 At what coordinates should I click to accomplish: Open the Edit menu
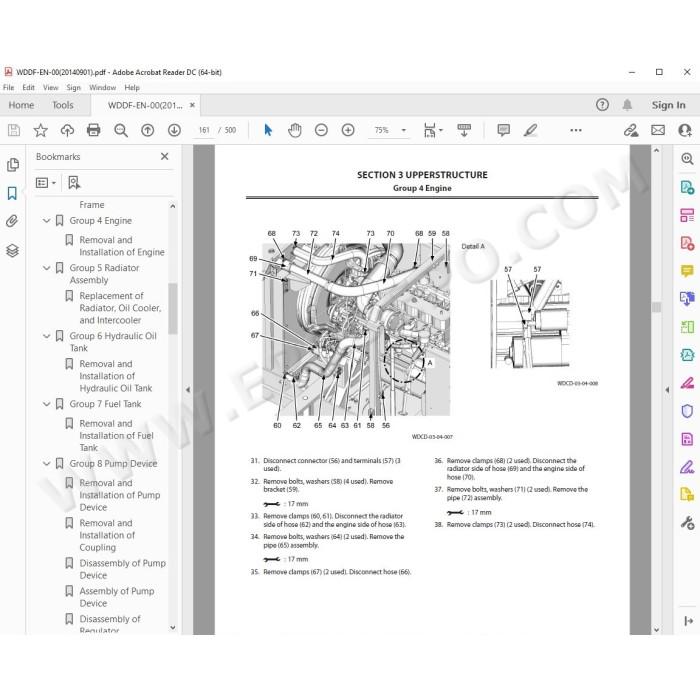(x=29, y=88)
